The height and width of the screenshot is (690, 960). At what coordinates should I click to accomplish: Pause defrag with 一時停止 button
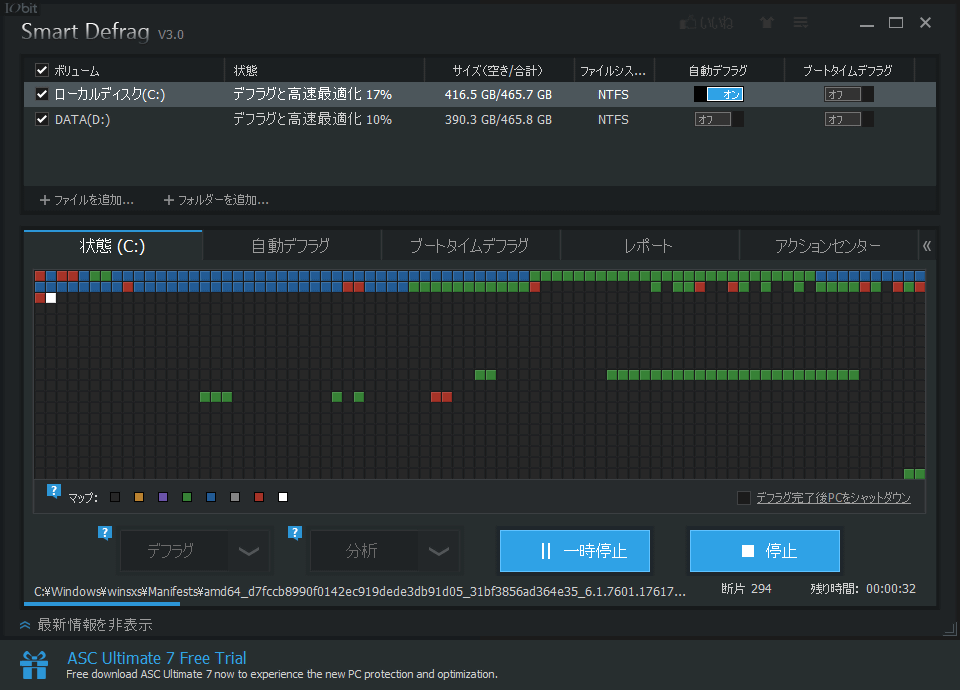pyautogui.click(x=574, y=551)
